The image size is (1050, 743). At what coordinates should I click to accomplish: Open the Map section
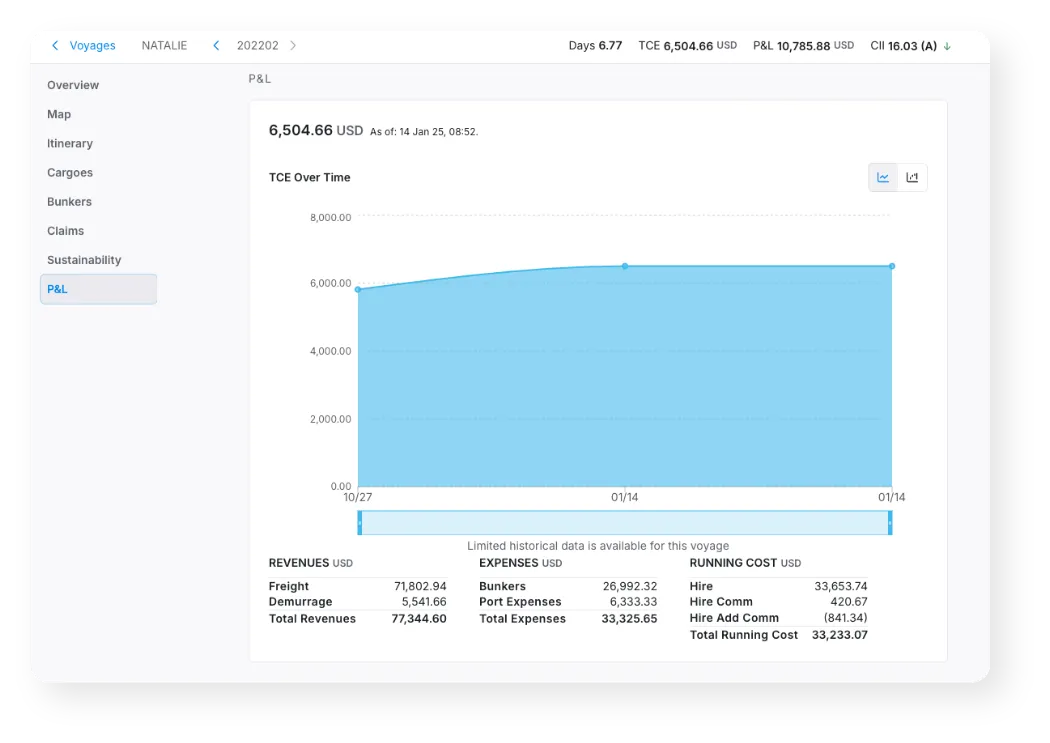coord(58,114)
